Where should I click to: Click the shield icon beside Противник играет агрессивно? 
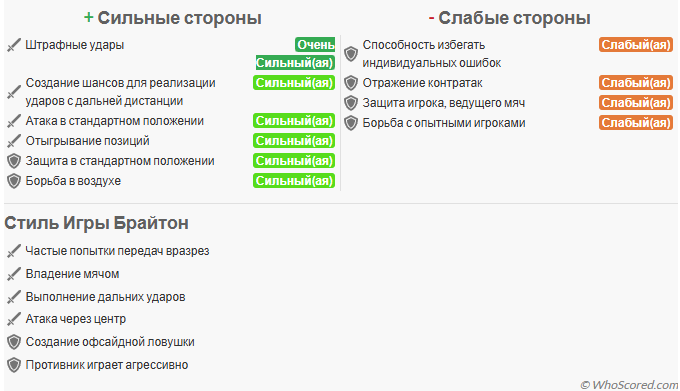coord(14,365)
